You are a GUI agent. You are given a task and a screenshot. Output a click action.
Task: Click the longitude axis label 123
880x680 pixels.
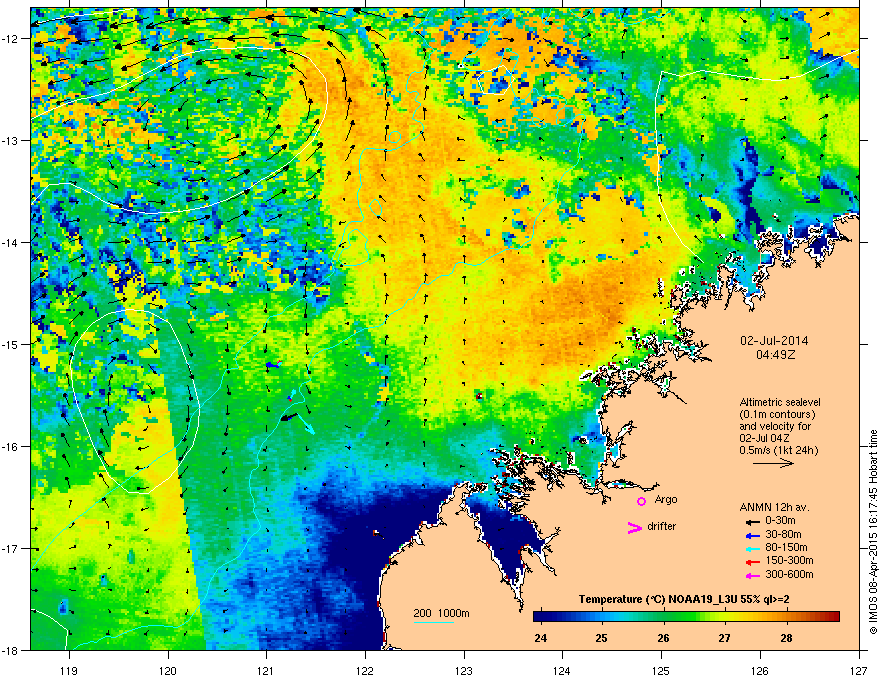(x=464, y=670)
